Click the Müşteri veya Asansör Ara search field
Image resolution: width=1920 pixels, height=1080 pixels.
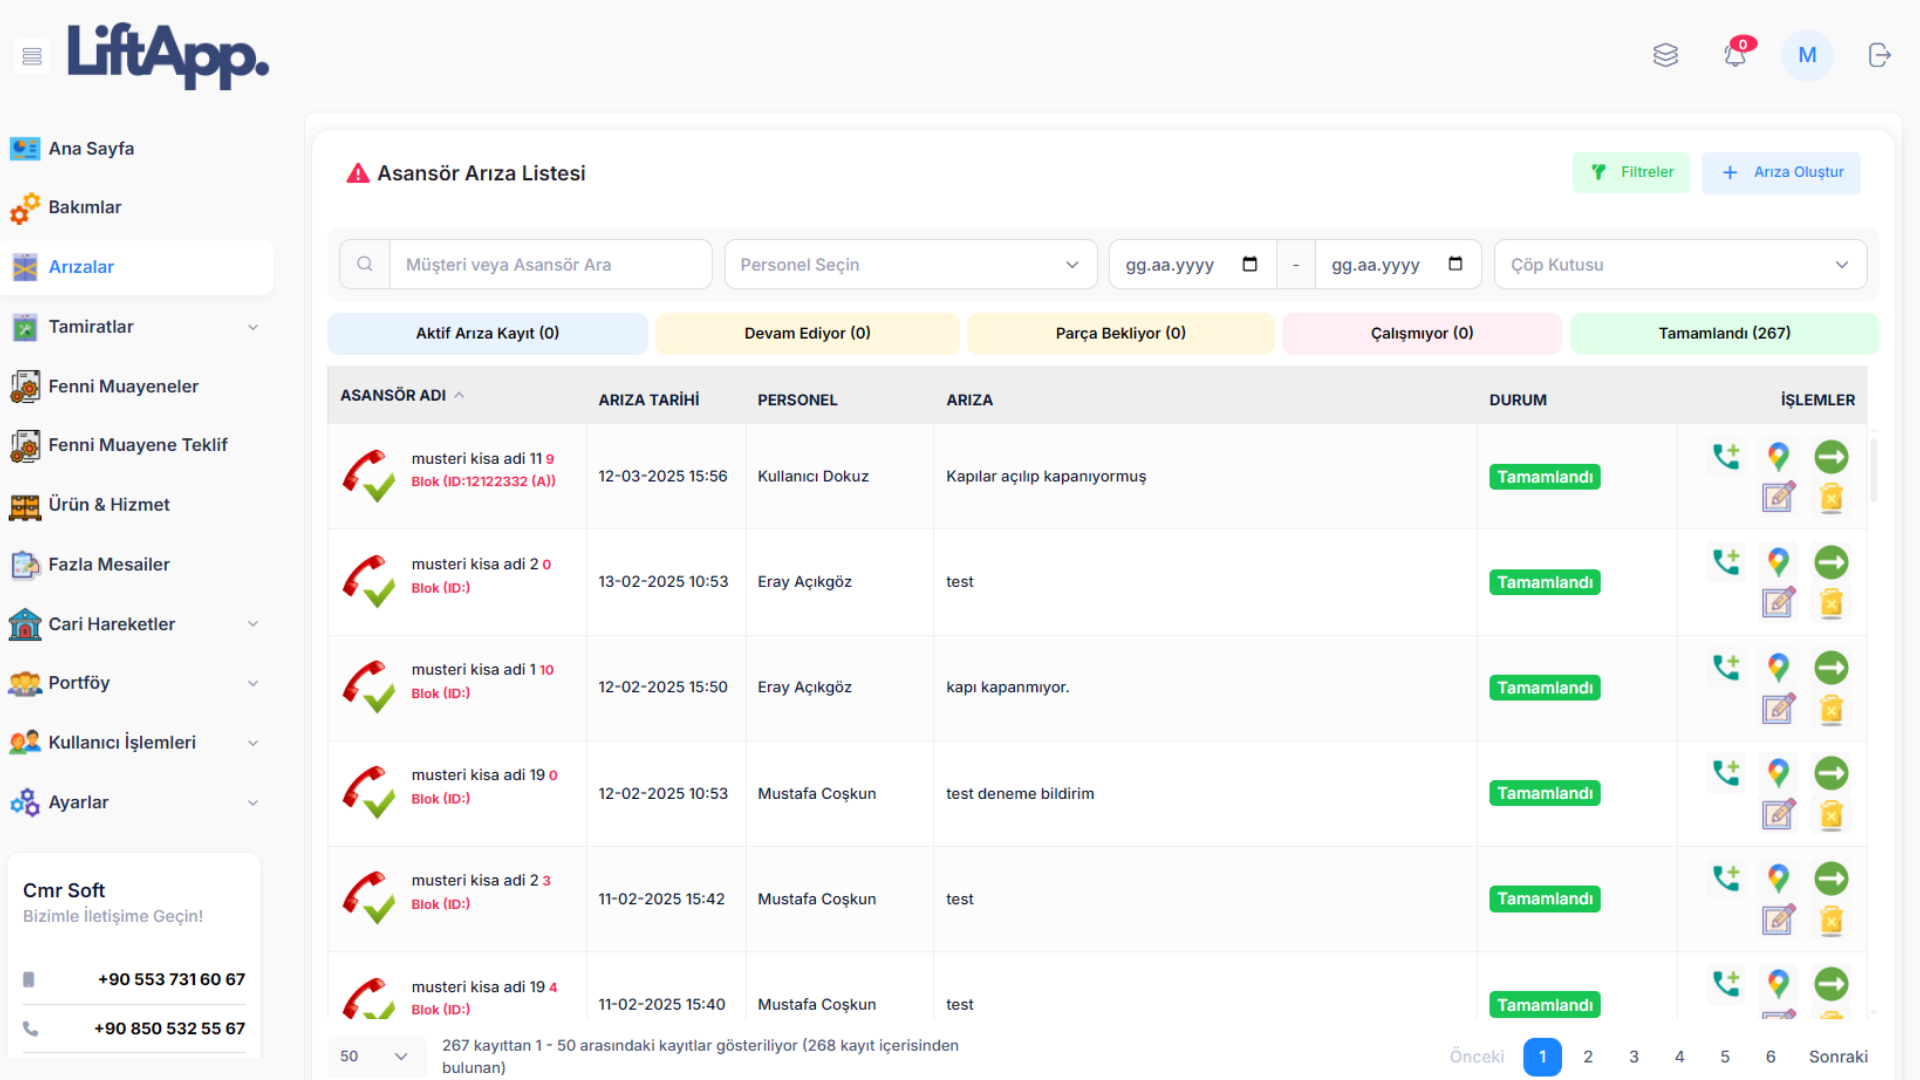pos(550,264)
